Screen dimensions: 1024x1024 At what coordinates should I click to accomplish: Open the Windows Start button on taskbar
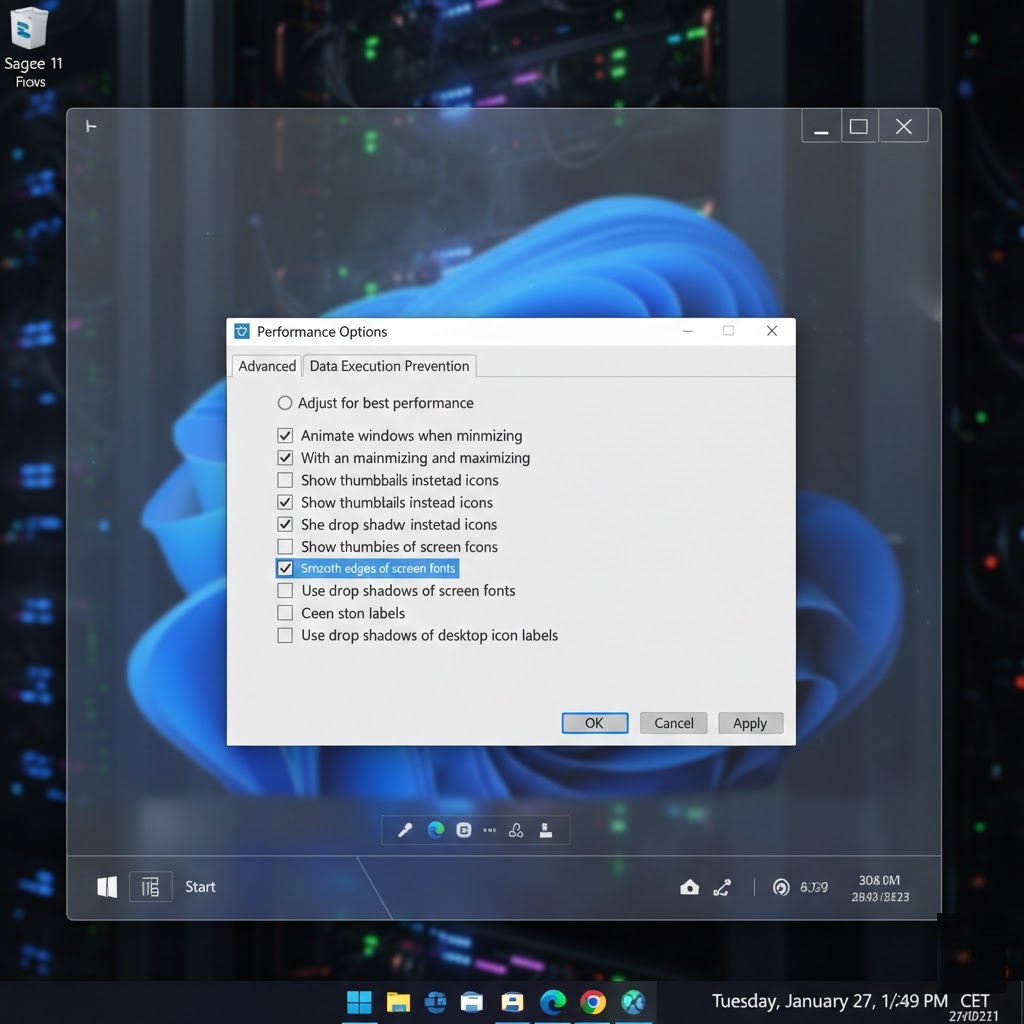(359, 1002)
